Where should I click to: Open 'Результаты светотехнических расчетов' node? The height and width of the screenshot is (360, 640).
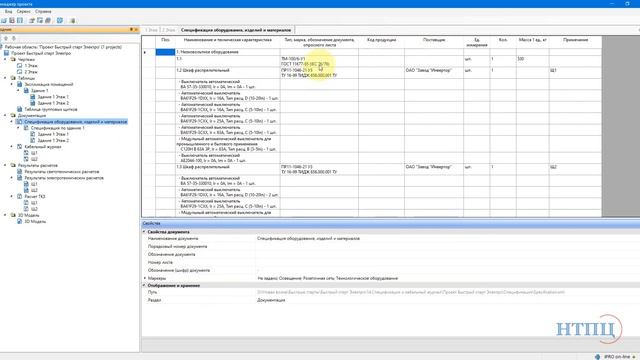(62, 171)
